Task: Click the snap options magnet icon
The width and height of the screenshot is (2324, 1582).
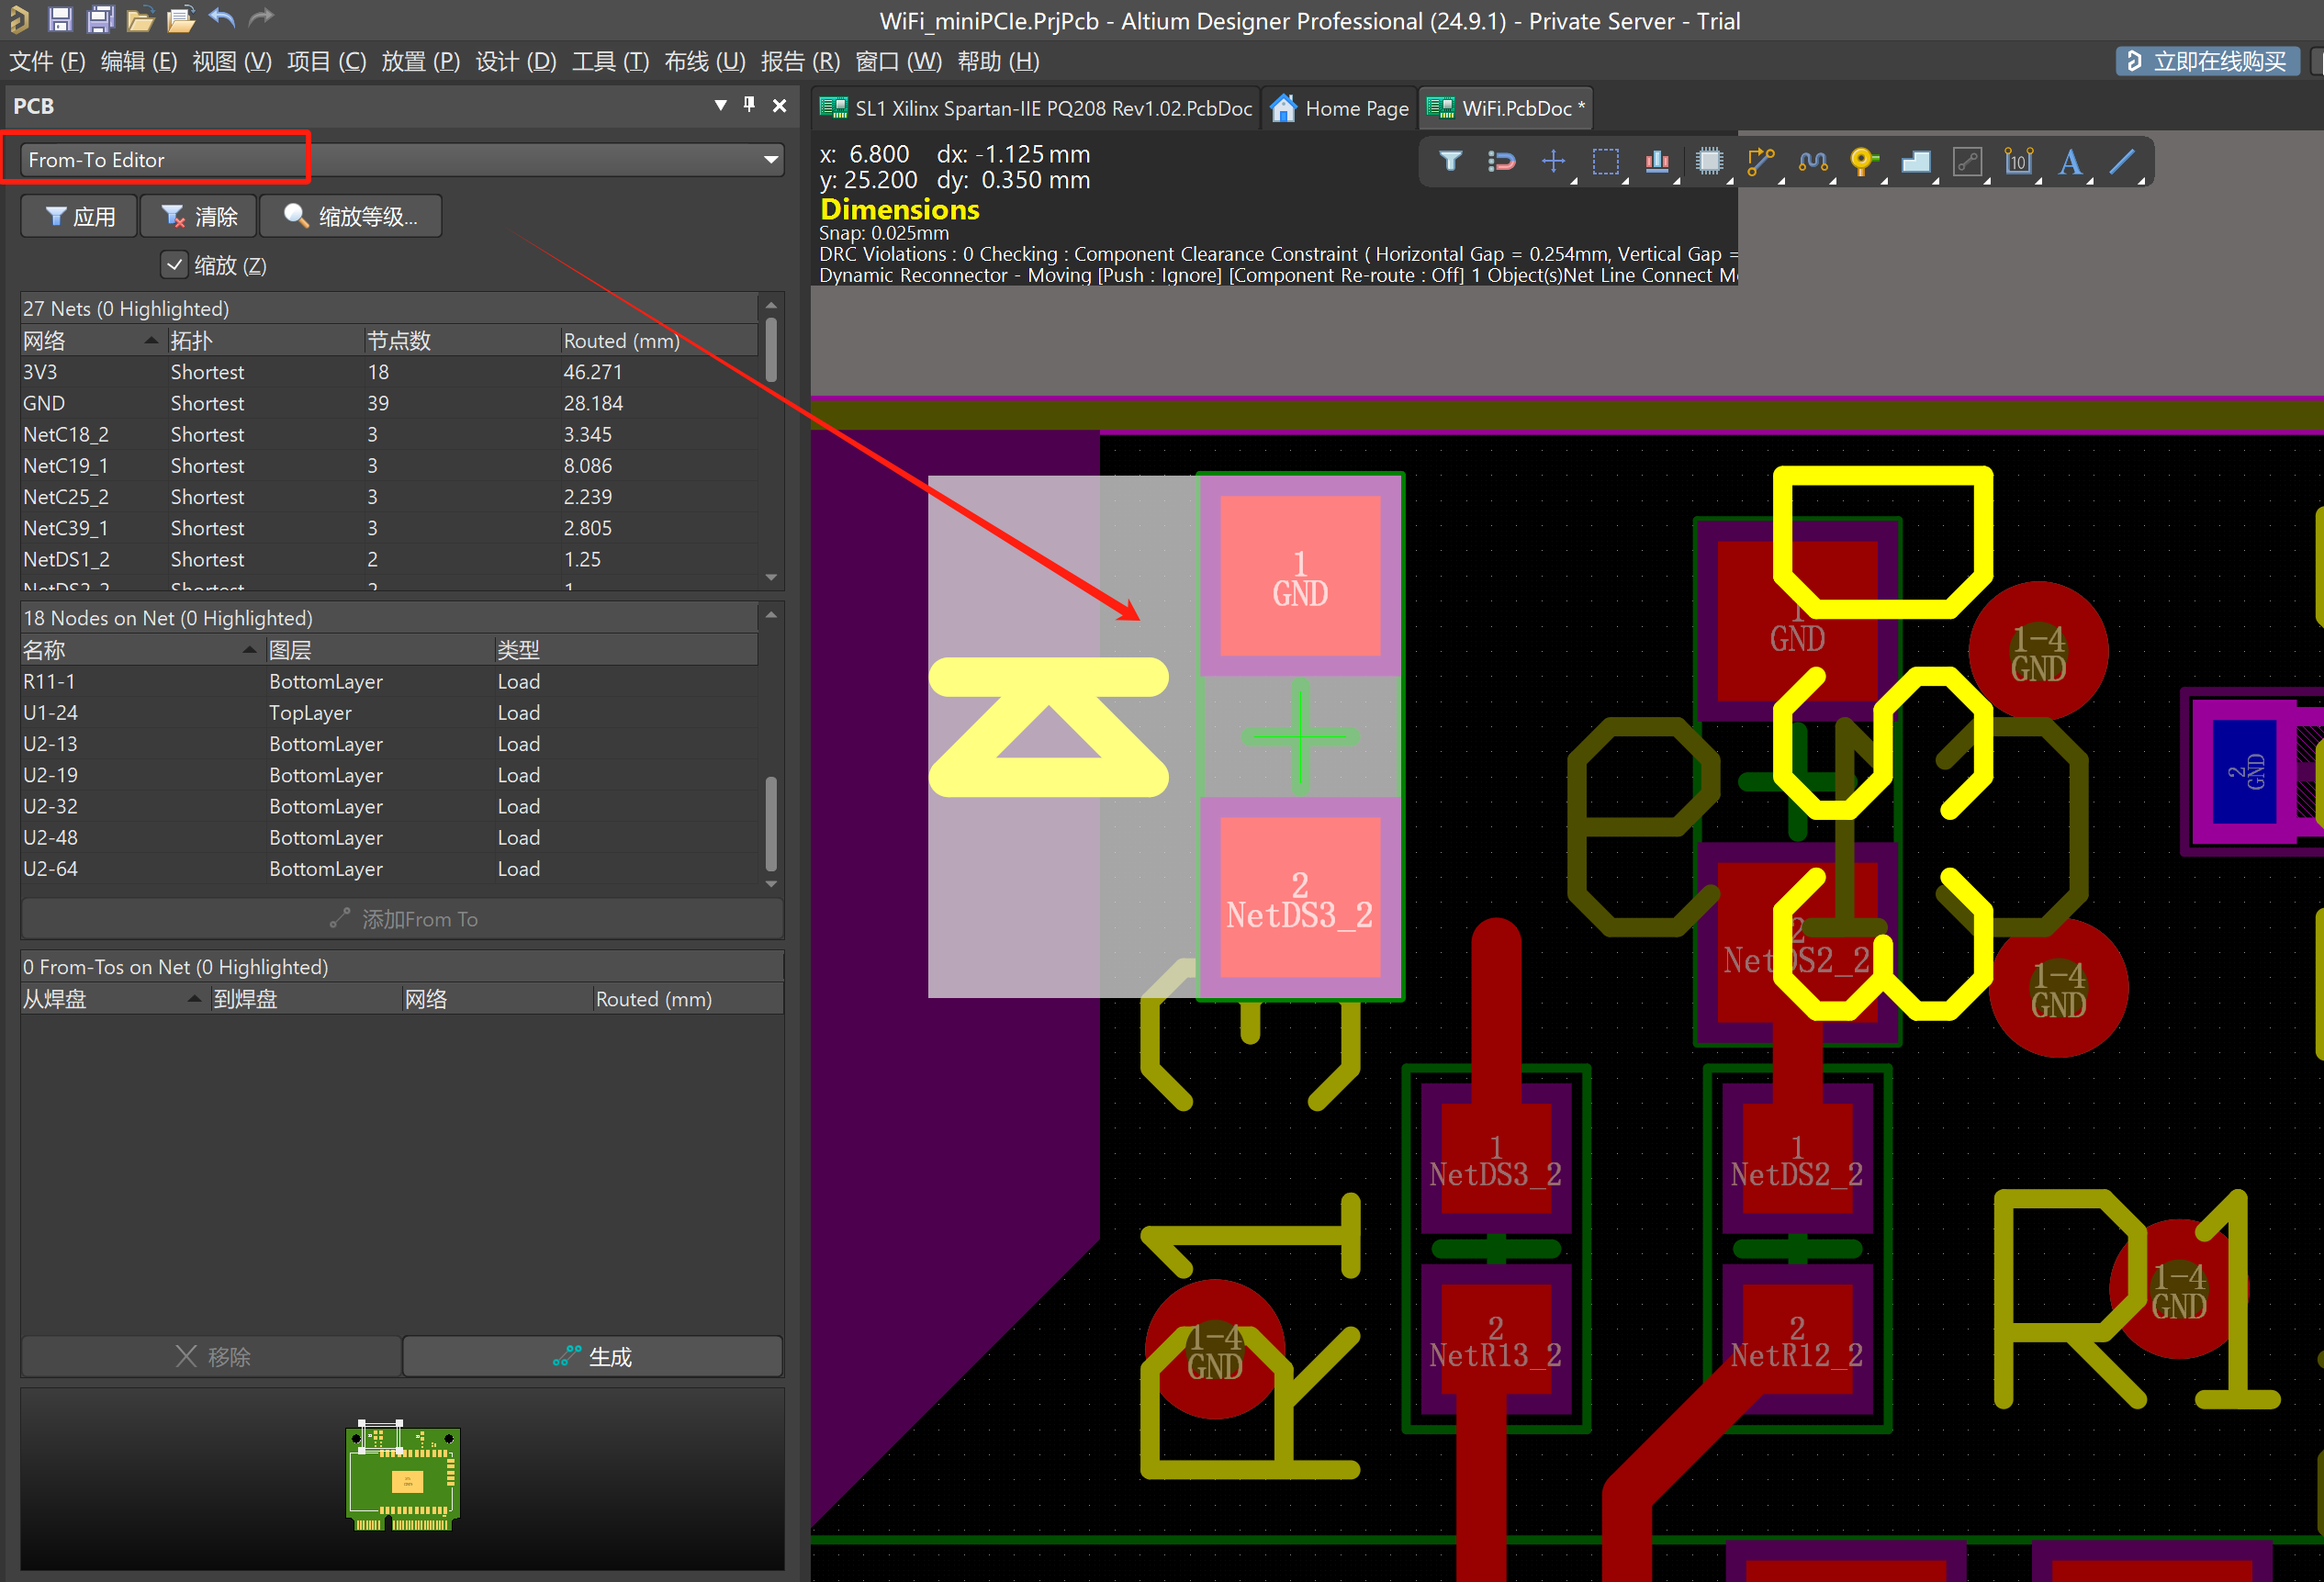Action: (x=1501, y=161)
